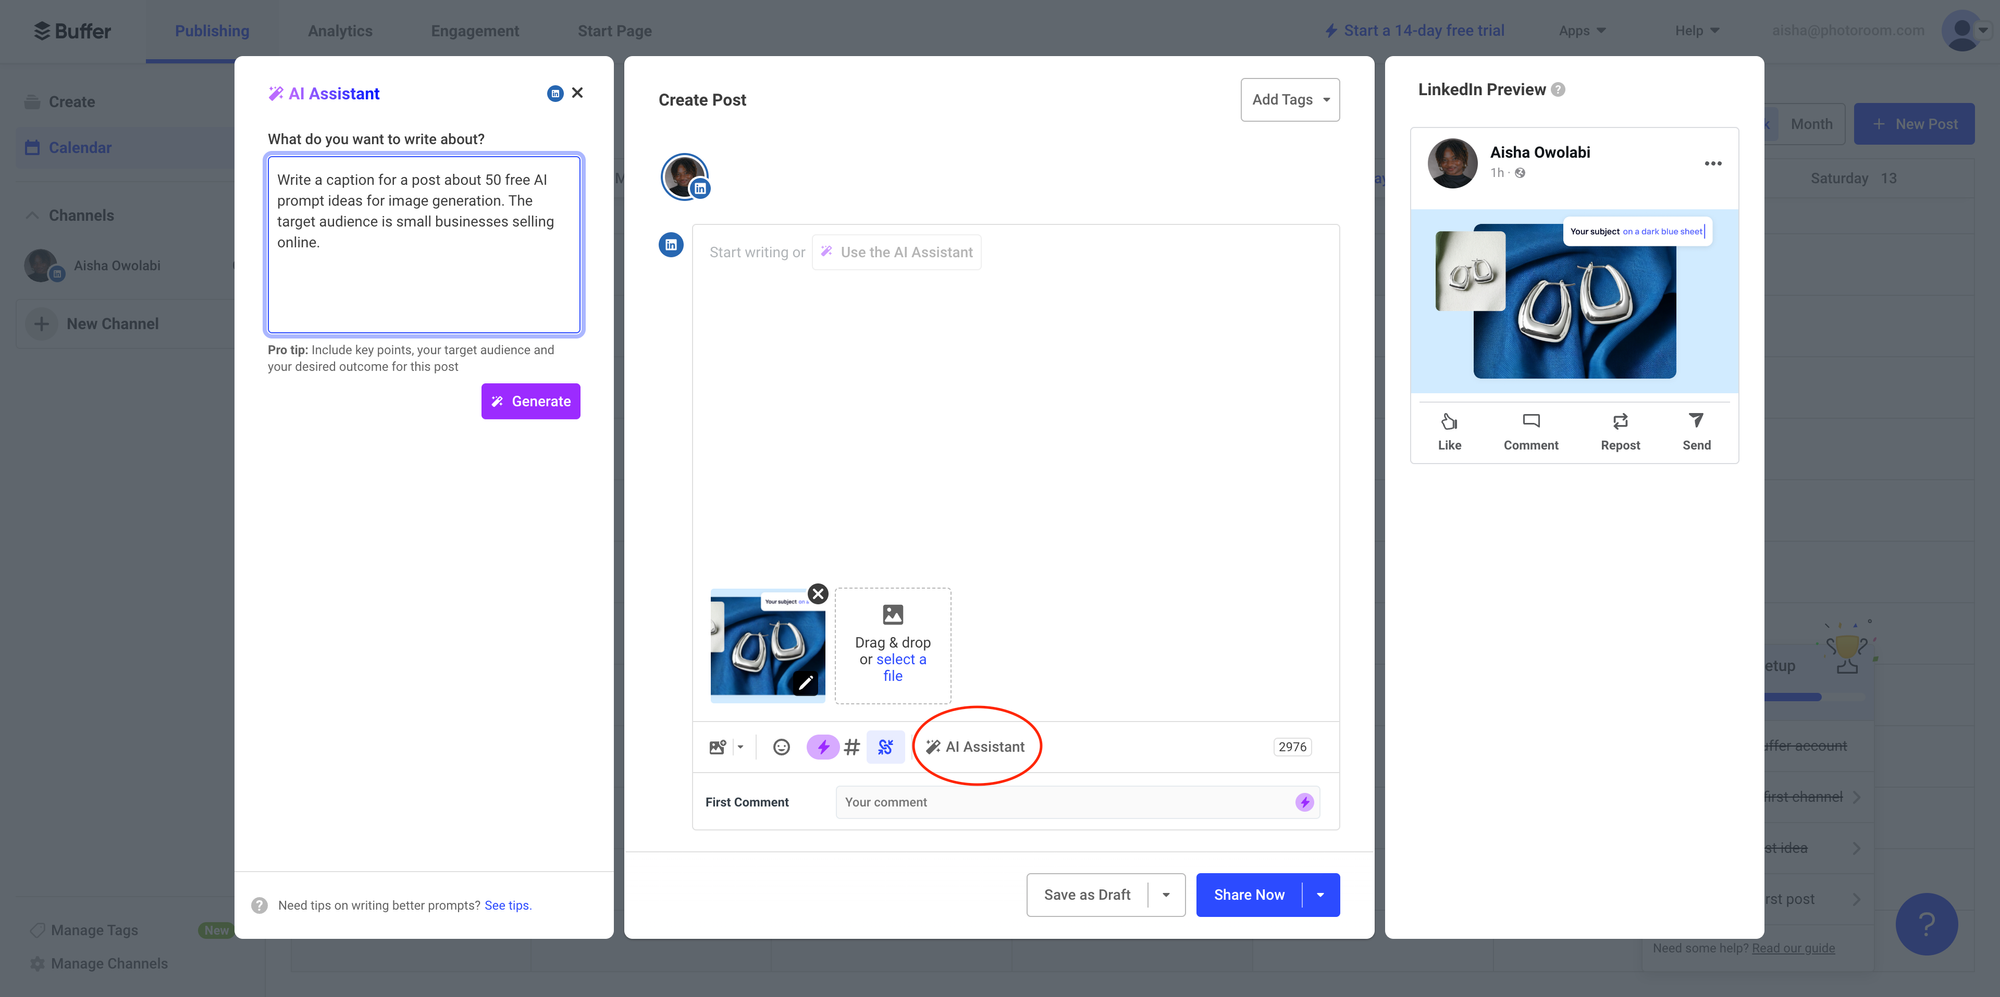Click the purple lightning quick-ideas icon
2000x997 pixels.
[822, 747]
